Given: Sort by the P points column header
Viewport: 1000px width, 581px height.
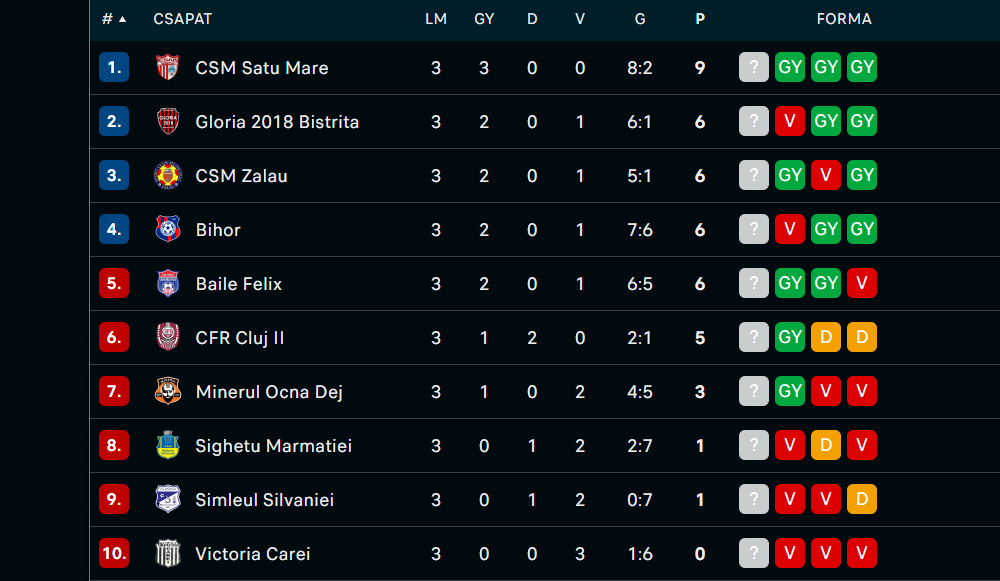Looking at the screenshot, I should click(700, 19).
